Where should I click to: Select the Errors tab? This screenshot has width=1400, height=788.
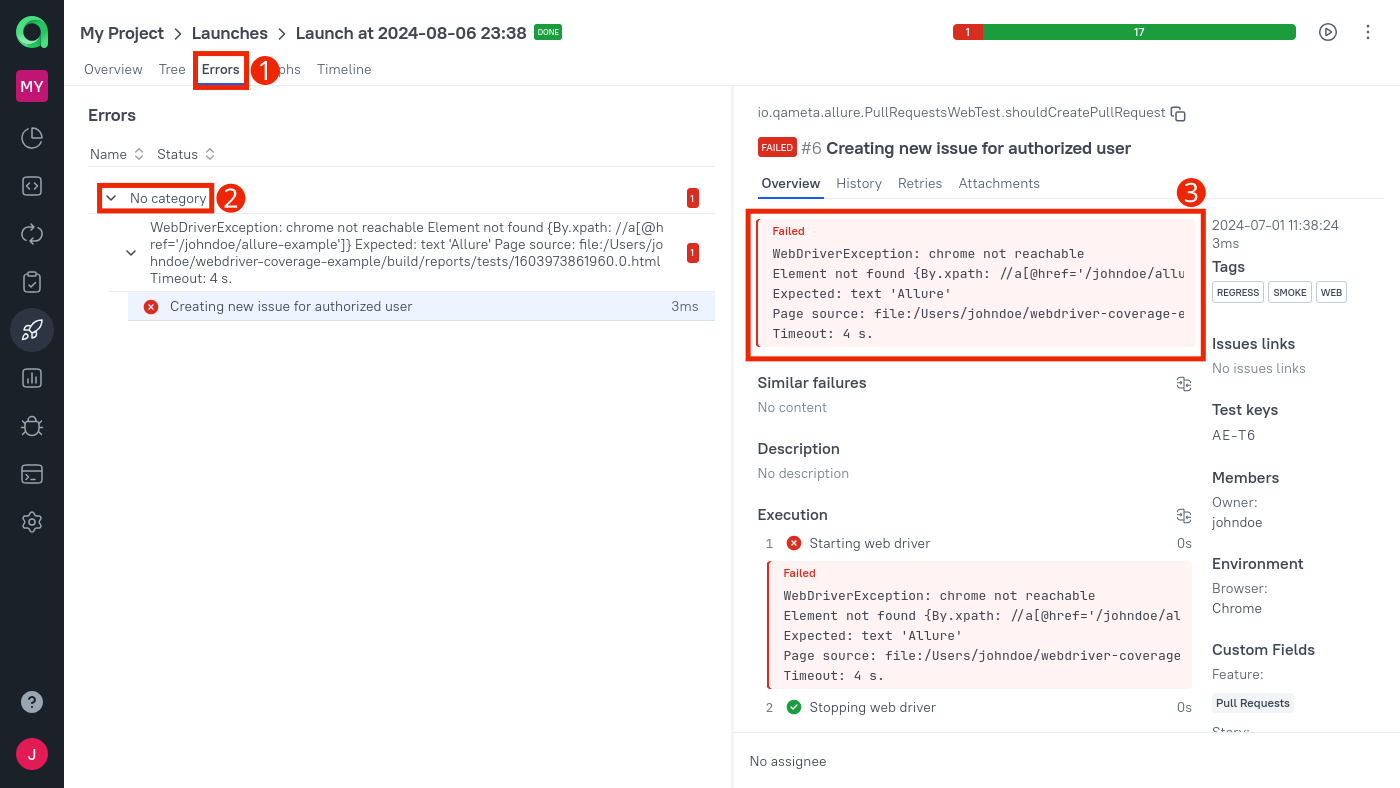pyautogui.click(x=221, y=69)
